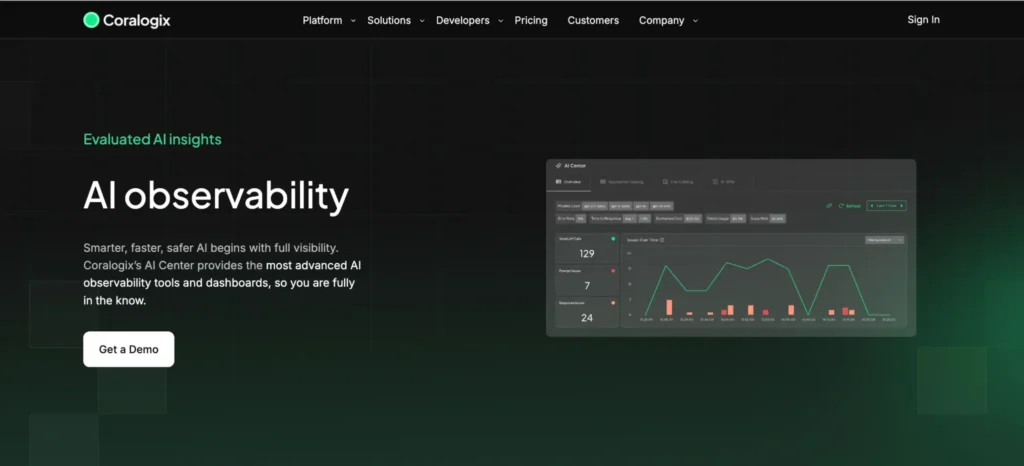Expand the Solutions menu chevron

tap(422, 21)
